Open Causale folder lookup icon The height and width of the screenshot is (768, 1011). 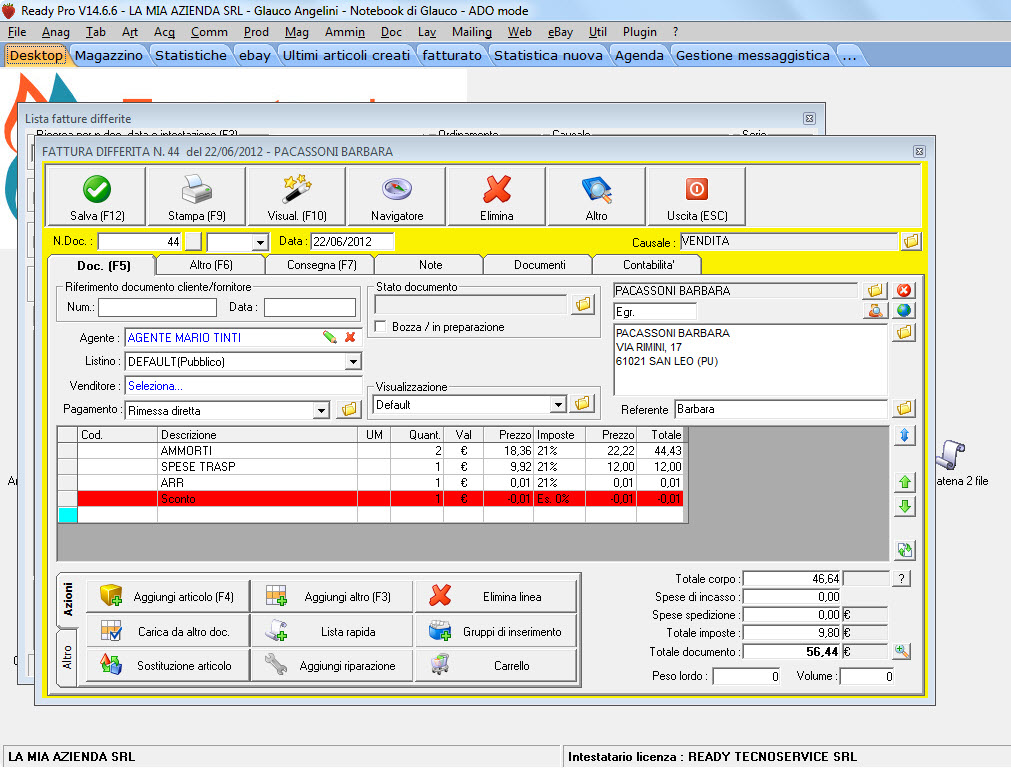910,242
